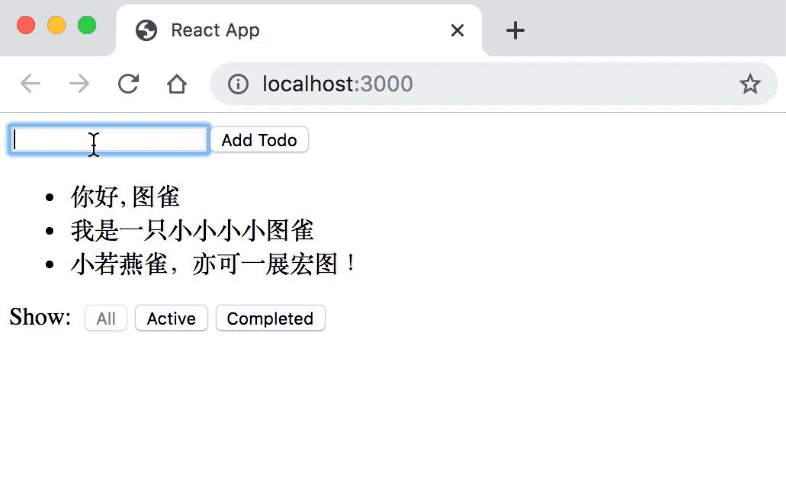Screen dimensions: 786x500
Task: Bookmark this page with the star icon
Action: [750, 84]
